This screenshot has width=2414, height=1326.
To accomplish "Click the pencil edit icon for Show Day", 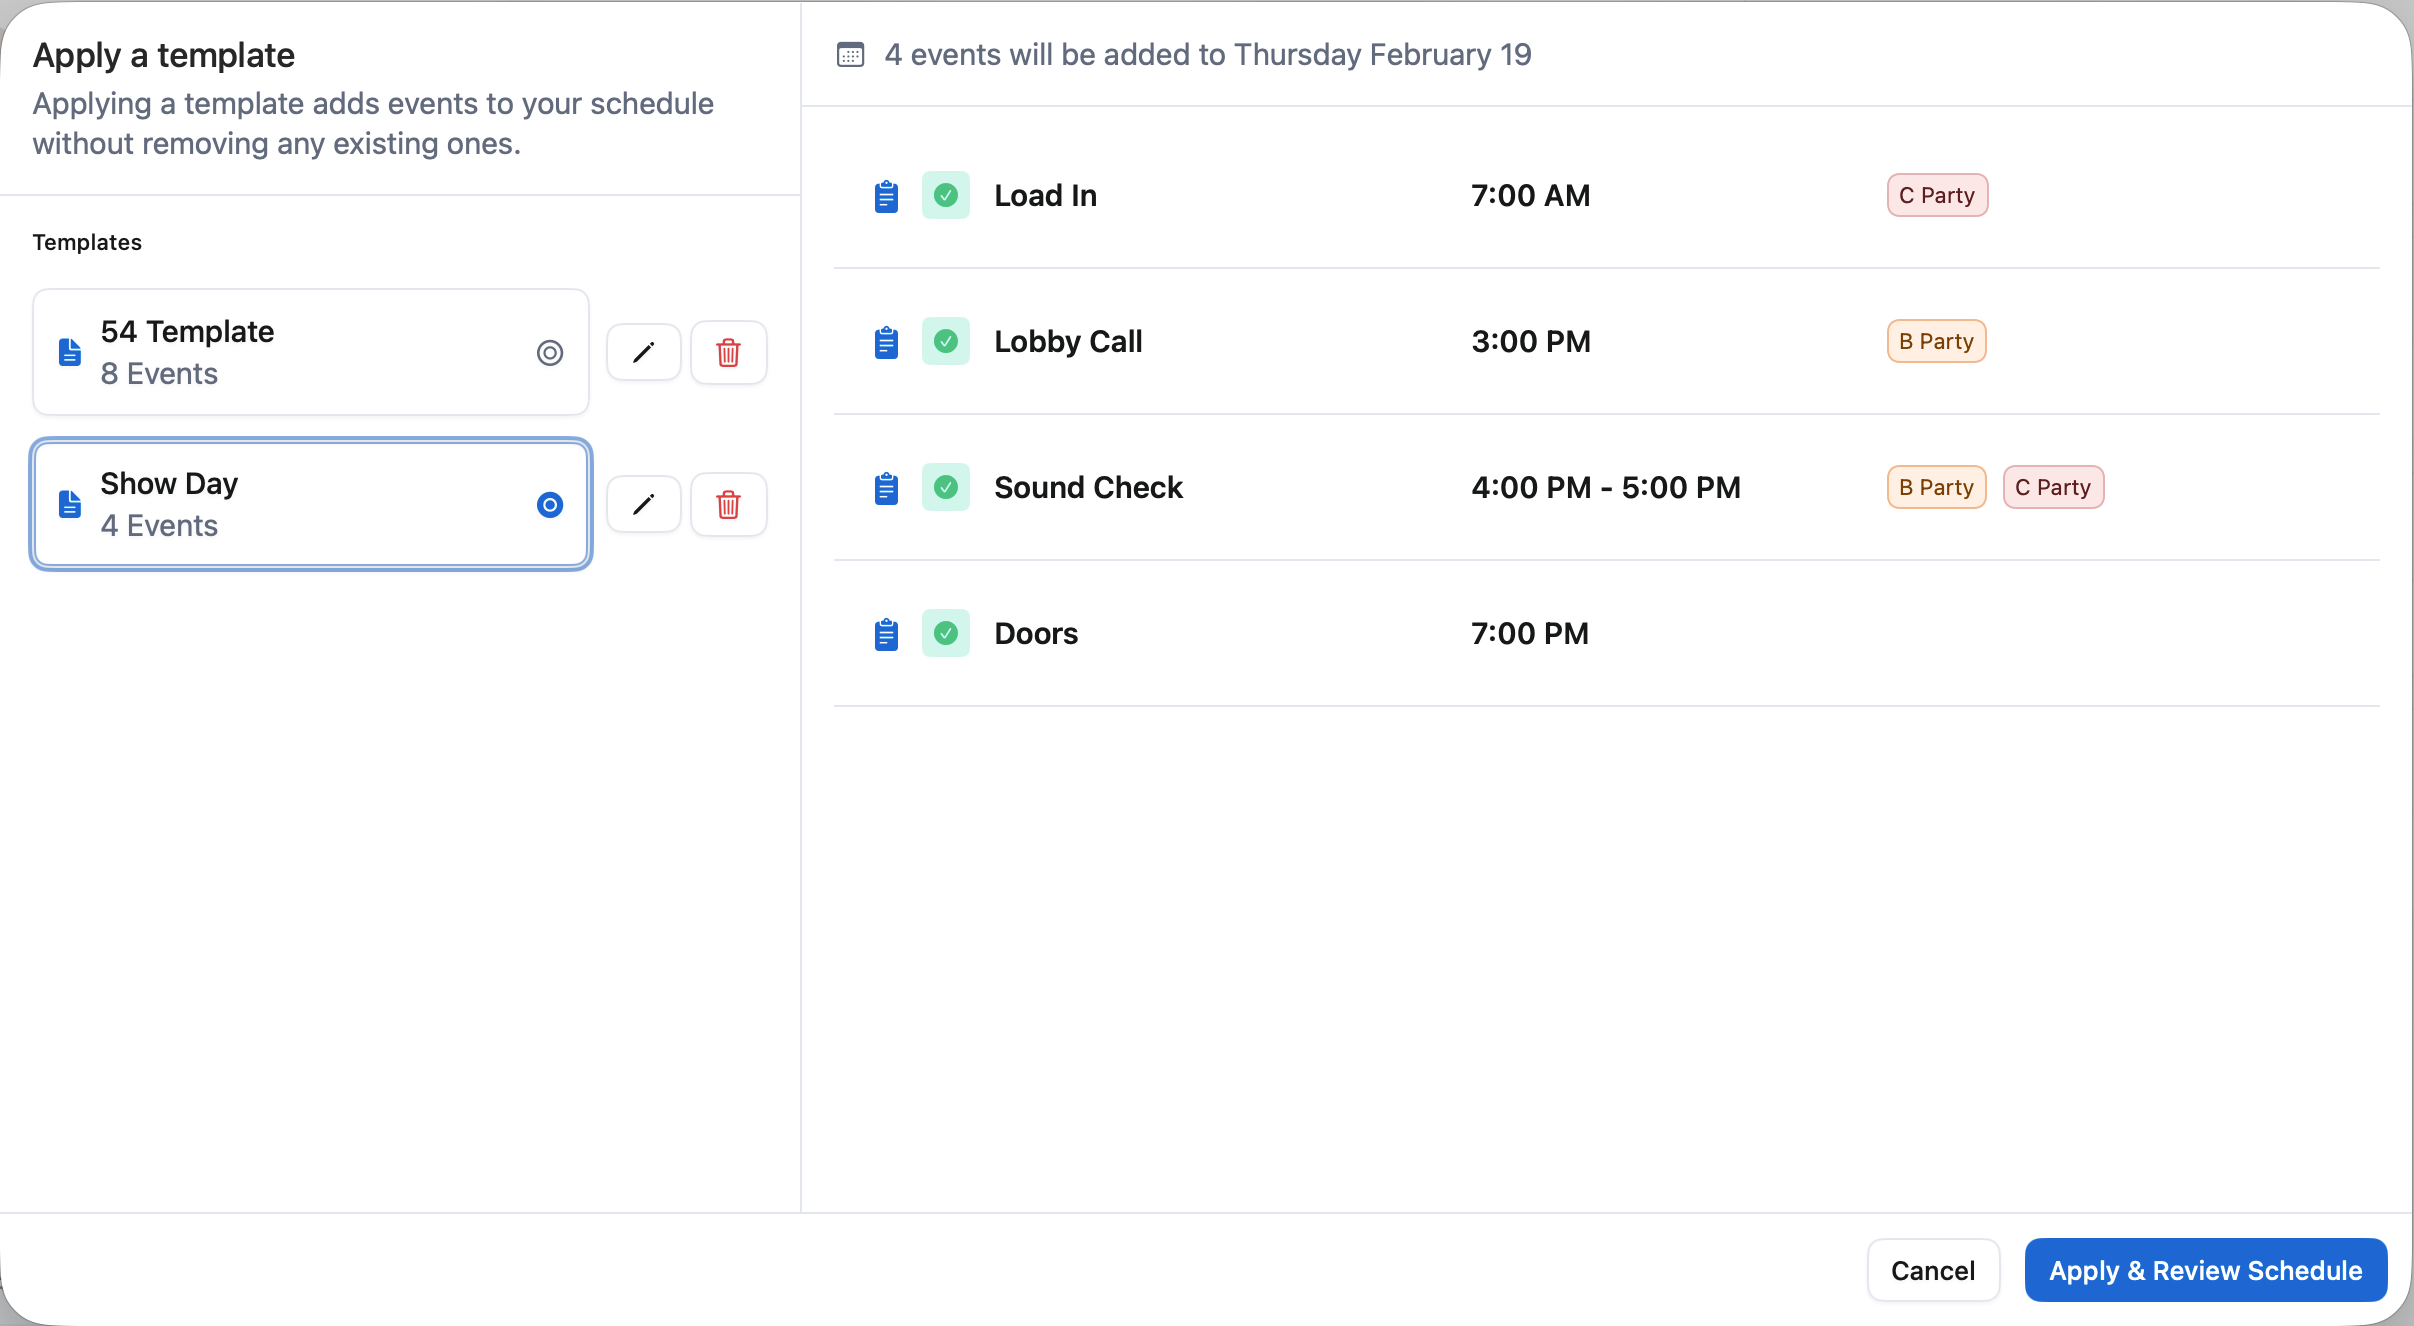I will point(644,504).
